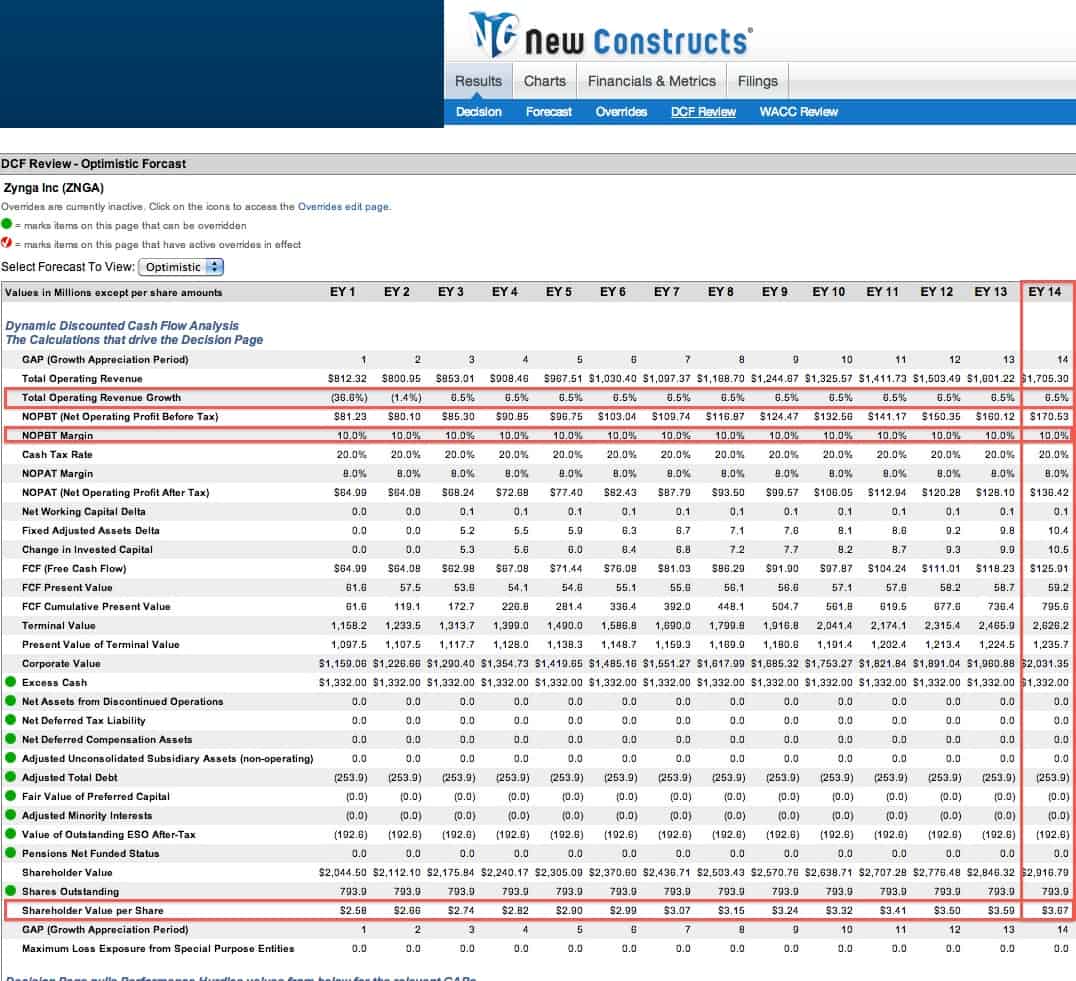Viewport: 1076px width, 981px height.
Task: Click the 'EY 7' column header
Action: [x=666, y=292]
